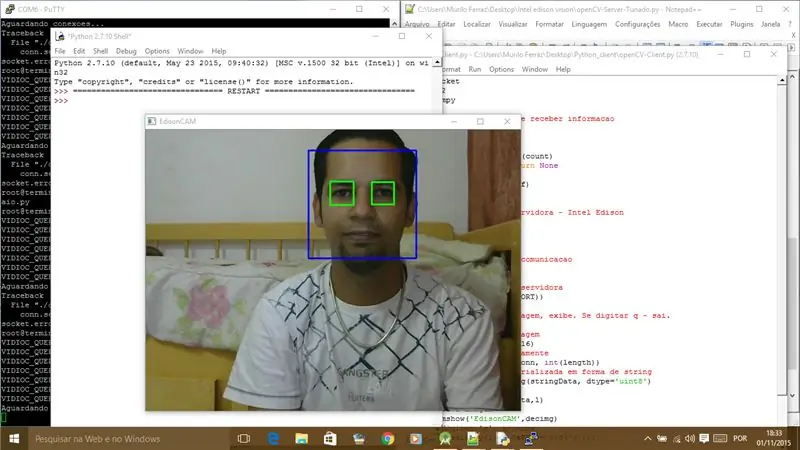This screenshot has width=800, height=450.
Task: Open the Windows Start button
Action: pyautogui.click(x=14, y=439)
